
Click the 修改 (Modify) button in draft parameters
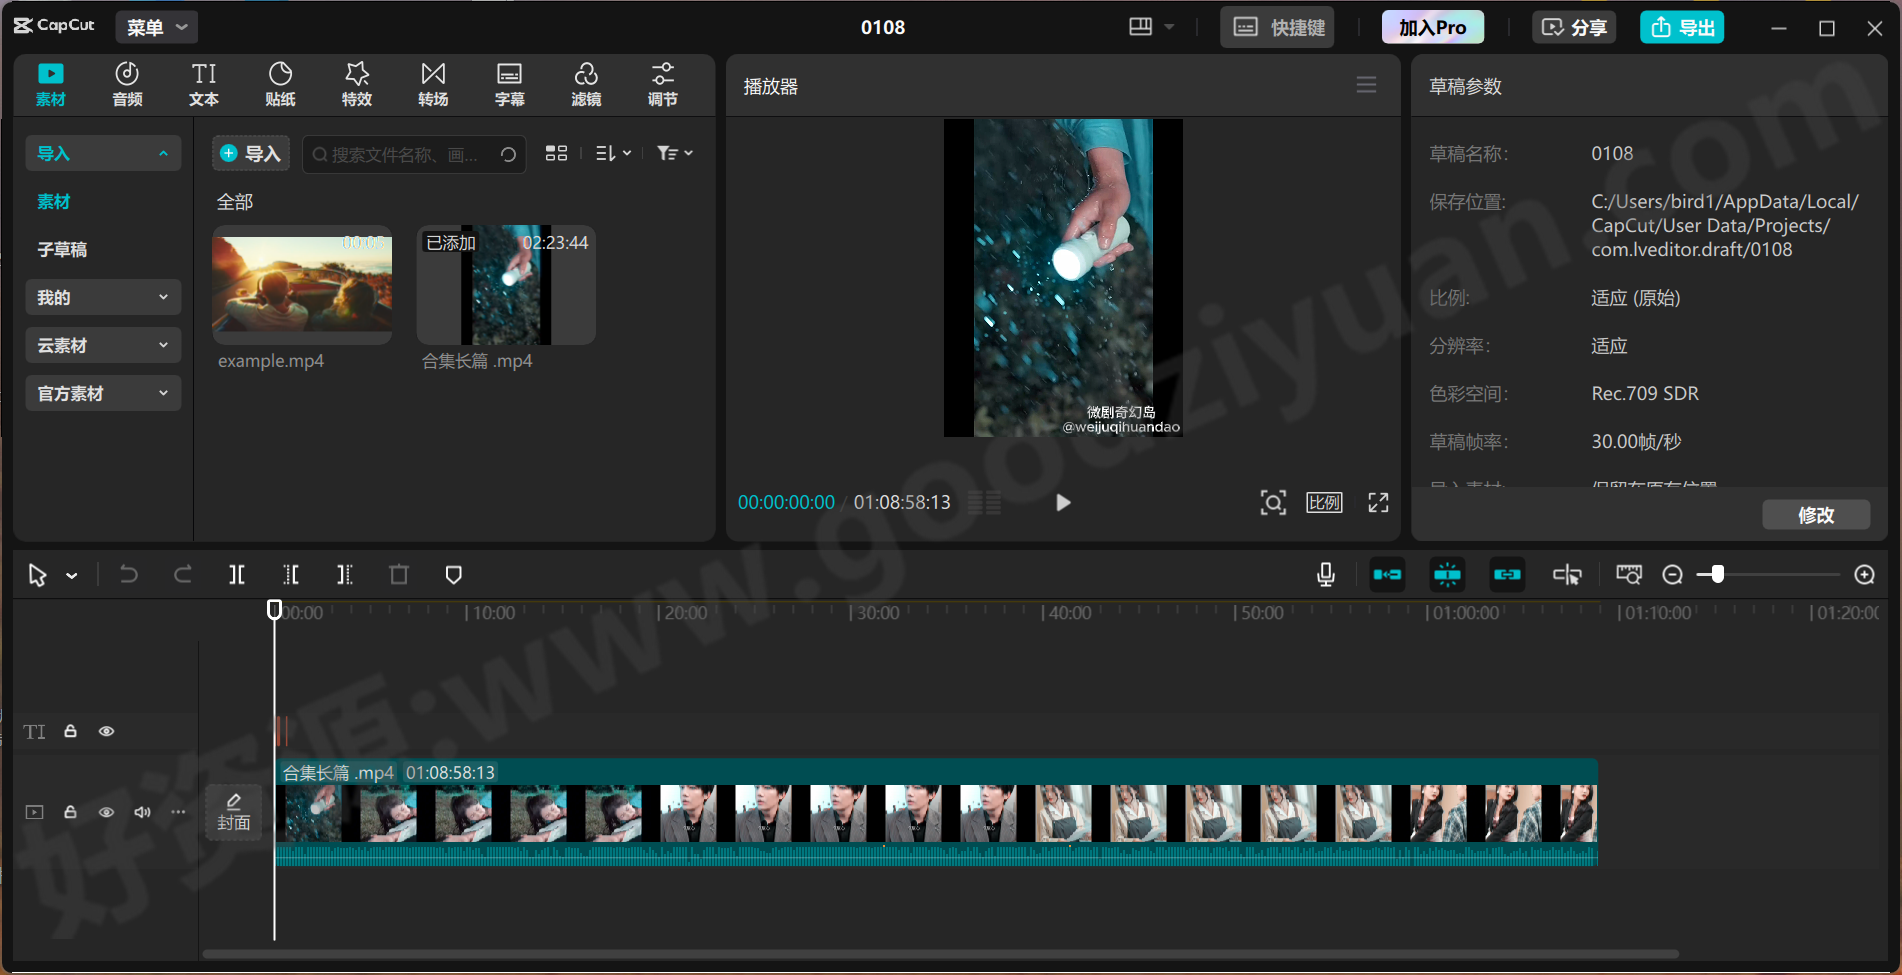(1816, 514)
